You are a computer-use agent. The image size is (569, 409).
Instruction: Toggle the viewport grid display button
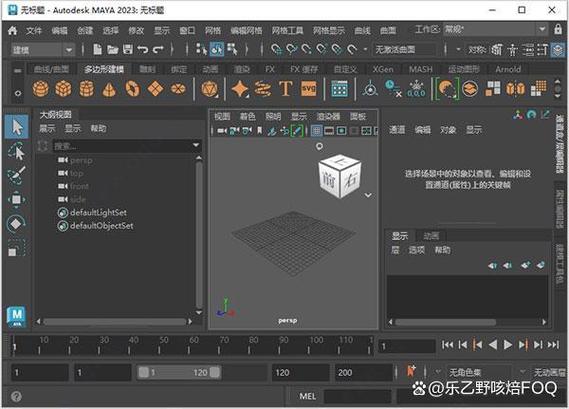point(316,131)
